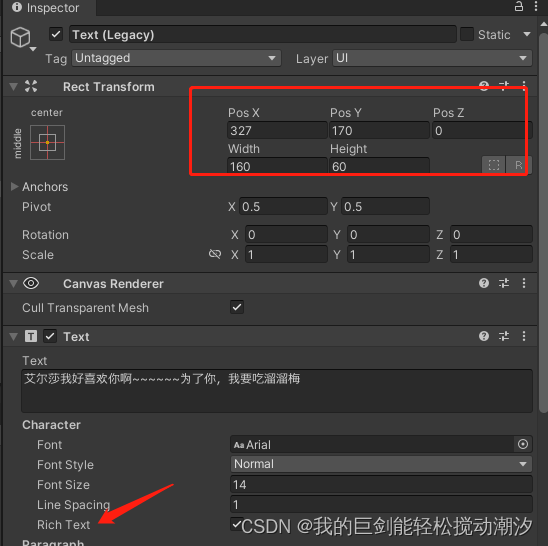
Task: Disable the Text component enabled checkbox
Action: tap(50, 336)
